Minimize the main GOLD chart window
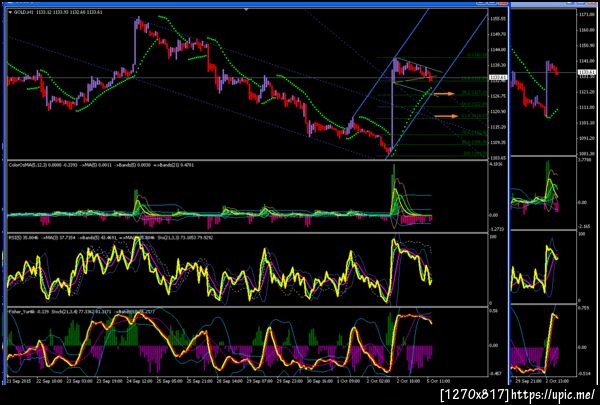The width and height of the screenshot is (600, 405). [x=481, y=3]
